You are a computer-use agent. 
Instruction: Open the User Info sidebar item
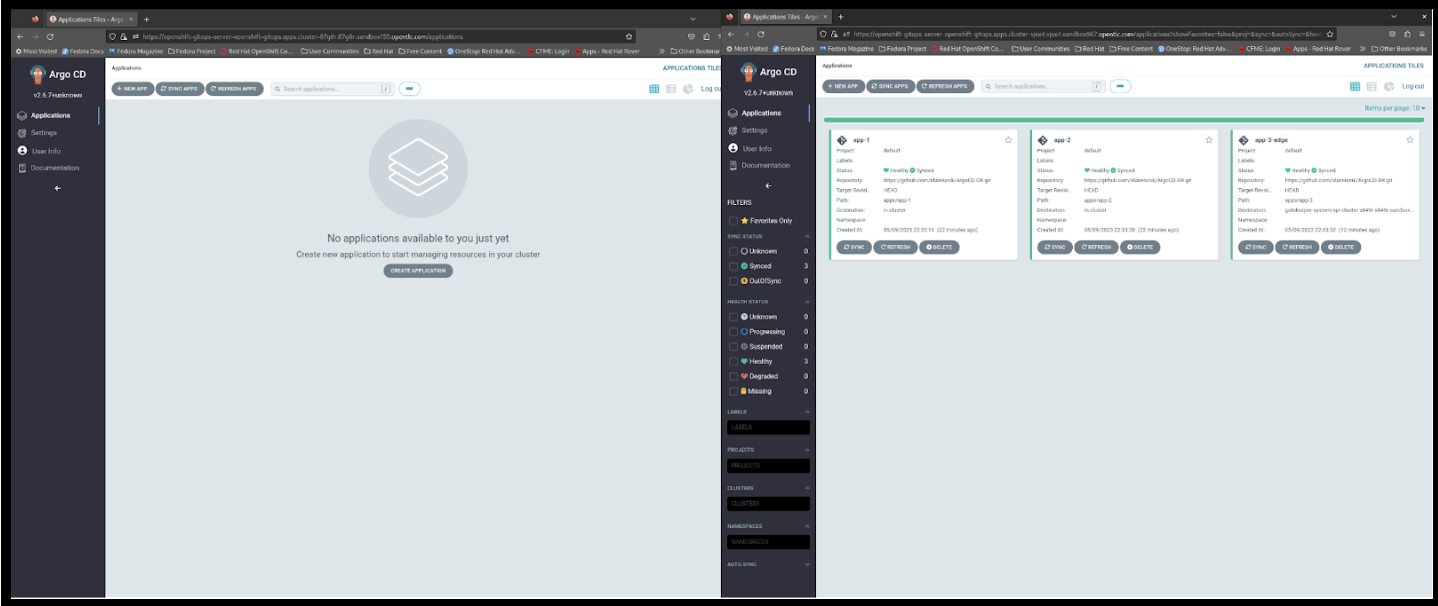[755, 148]
